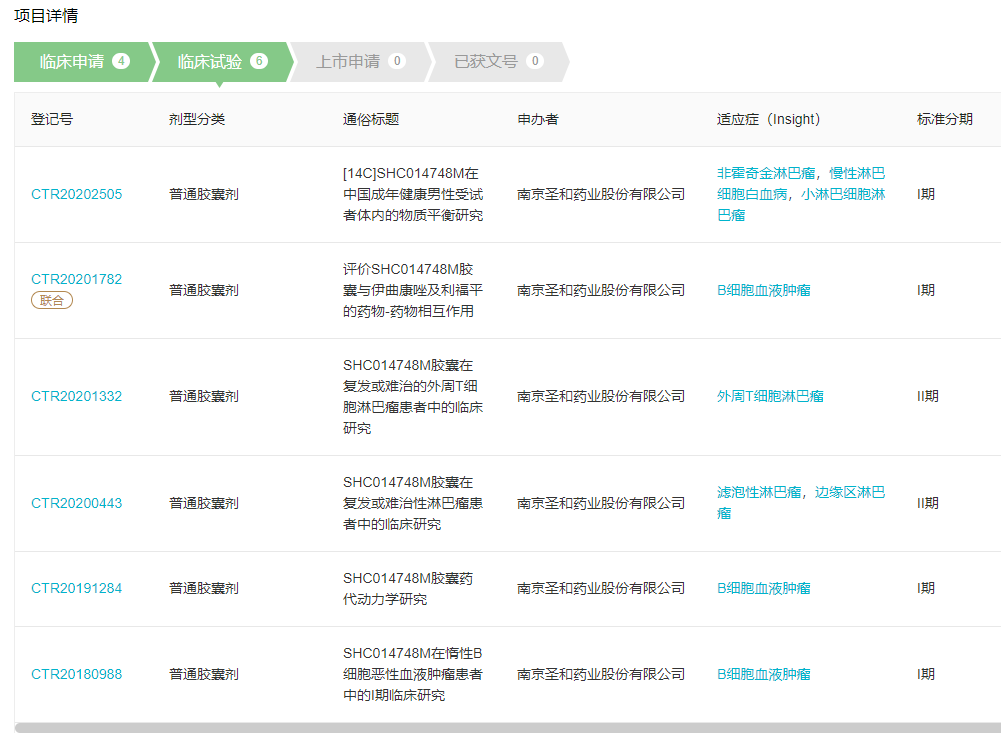Click II期 phase in CTR20200443 row

click(928, 503)
